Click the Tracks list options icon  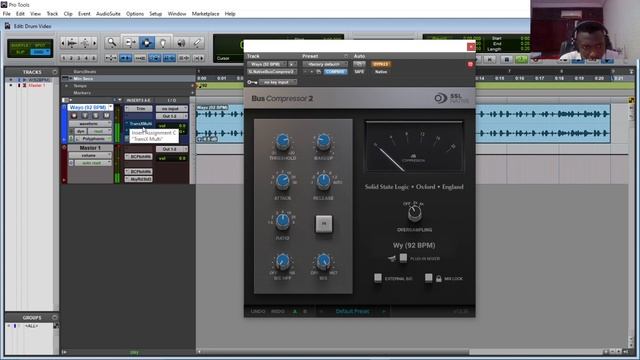pyautogui.click(x=55, y=72)
